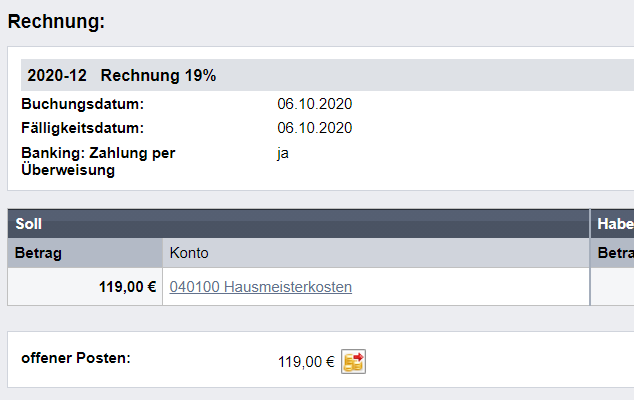
Task: Open the 040100 Hausmeisterkosten account link
Action: point(261,287)
